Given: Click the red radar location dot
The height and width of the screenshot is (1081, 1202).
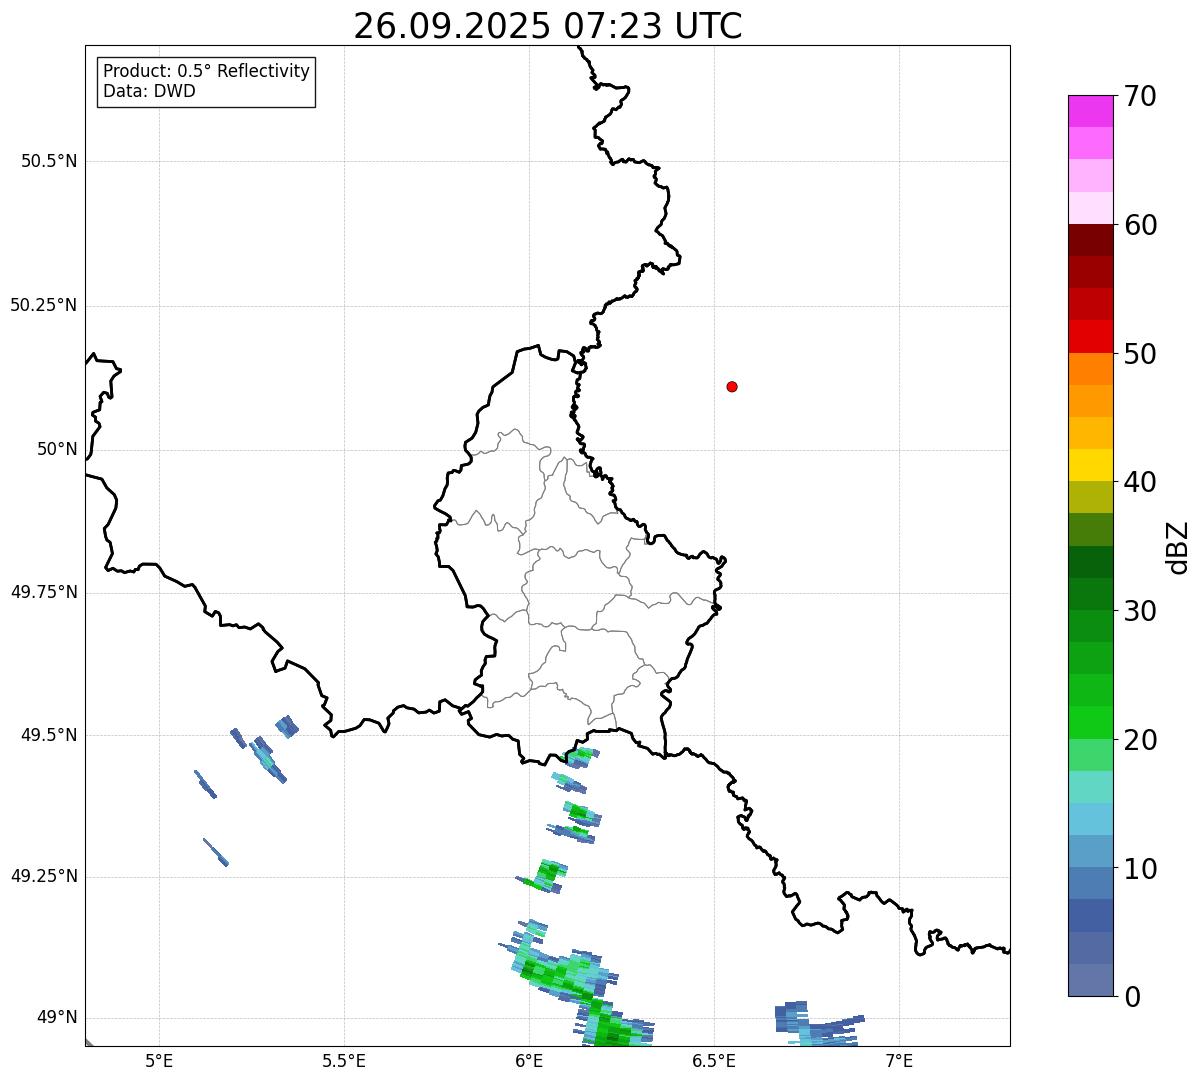Looking at the screenshot, I should point(732,386).
